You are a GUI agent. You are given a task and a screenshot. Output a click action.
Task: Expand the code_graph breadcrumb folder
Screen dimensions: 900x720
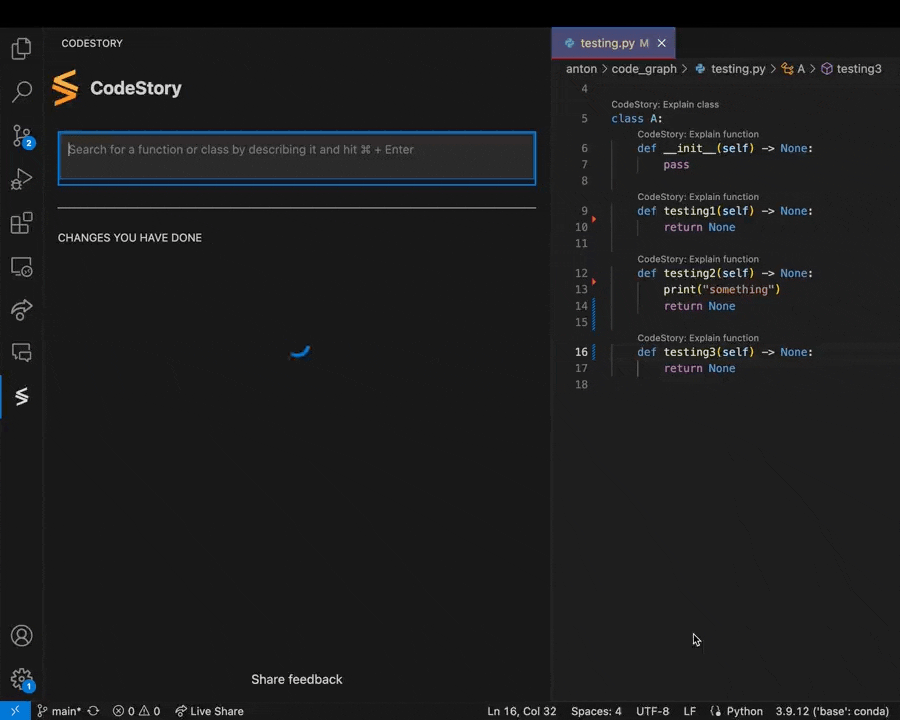(x=644, y=69)
